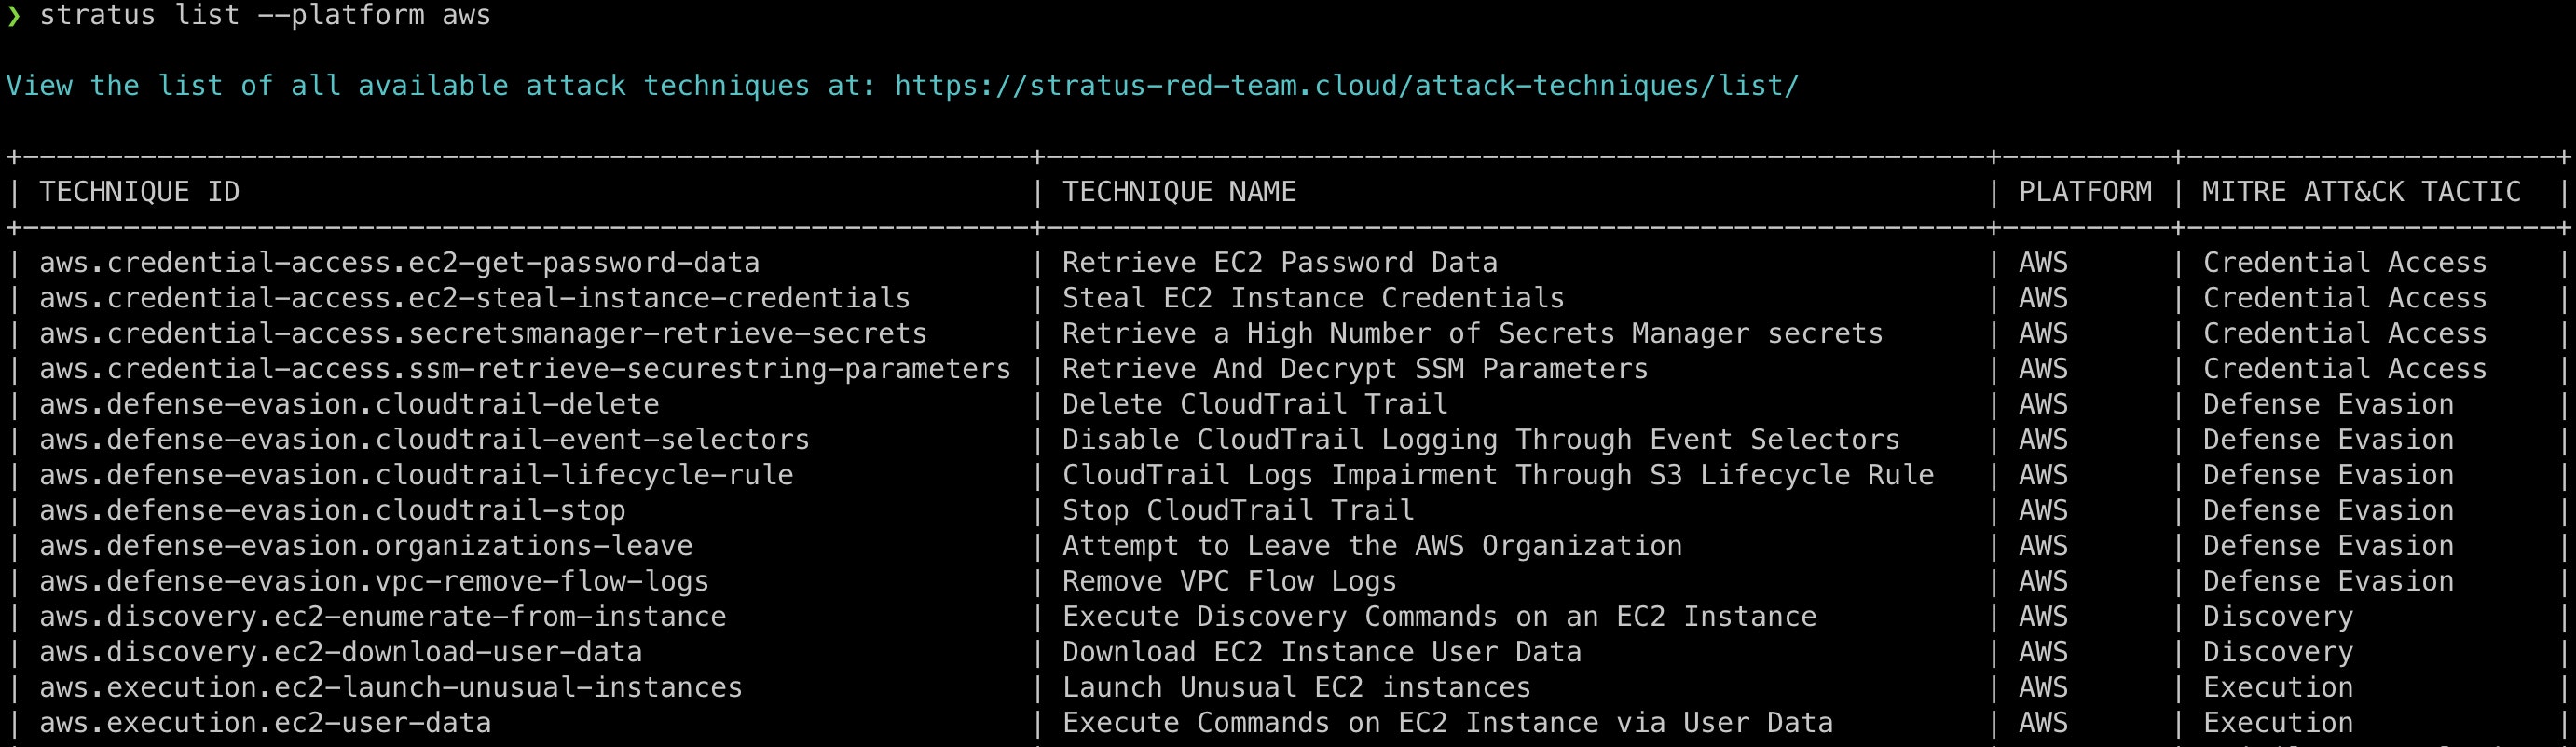Click aws.defense-evasion.cloudtrail-delete technique ID
Viewport: 2576px width, 747px height.
click(x=349, y=405)
